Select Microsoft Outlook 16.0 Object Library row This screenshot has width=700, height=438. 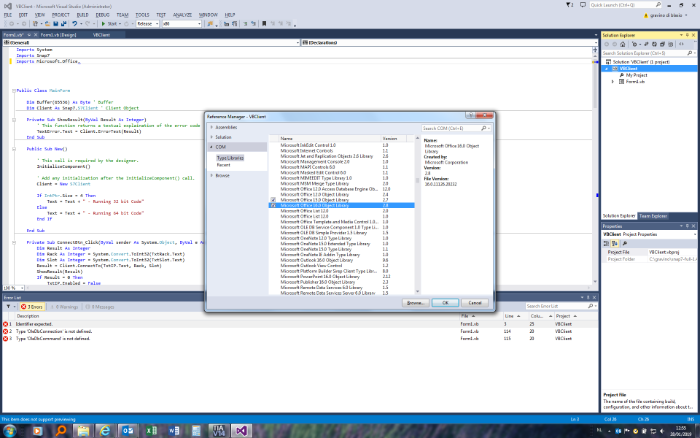pyautogui.click(x=342, y=260)
